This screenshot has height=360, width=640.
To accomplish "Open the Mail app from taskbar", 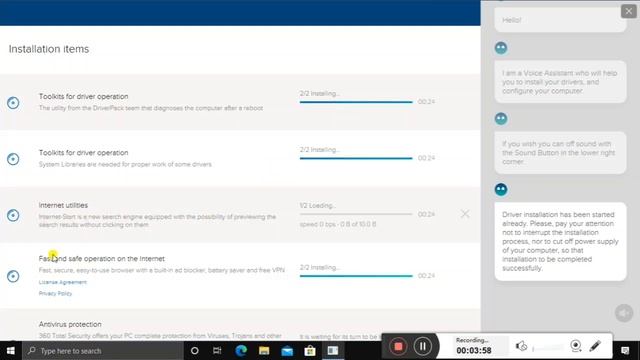I will 287,351.
